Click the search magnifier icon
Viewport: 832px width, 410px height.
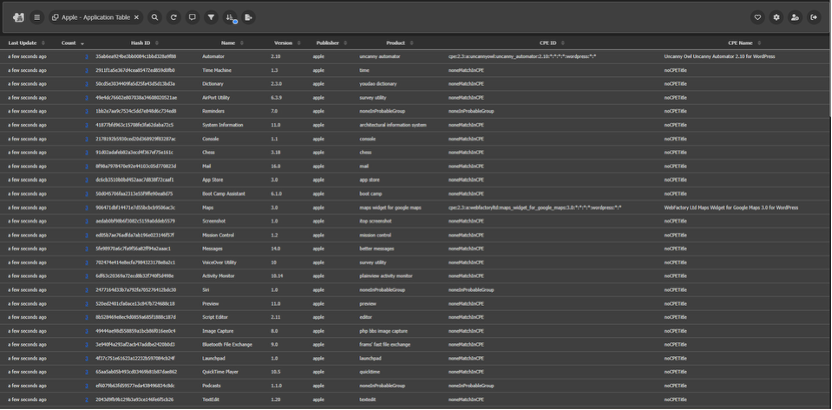[155, 17]
